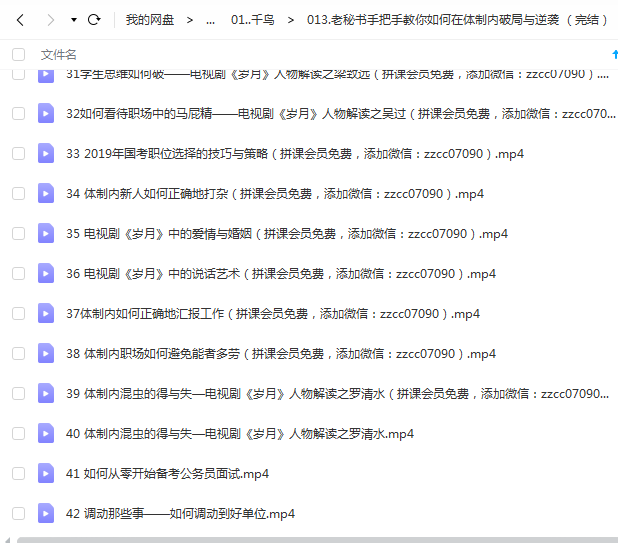Click the refresh icon
Viewport: 618px width, 543px height.
coord(94,20)
